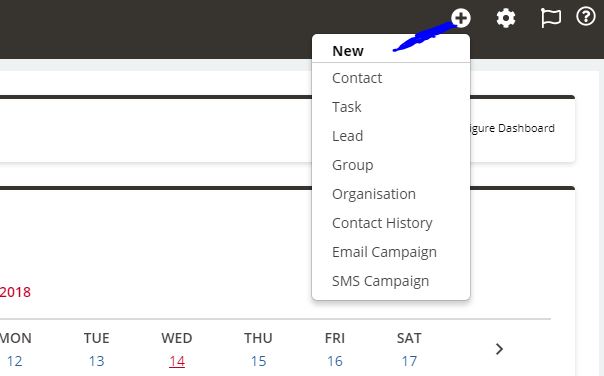
Task: Open the Configure Dashboard link
Action: [513, 128]
